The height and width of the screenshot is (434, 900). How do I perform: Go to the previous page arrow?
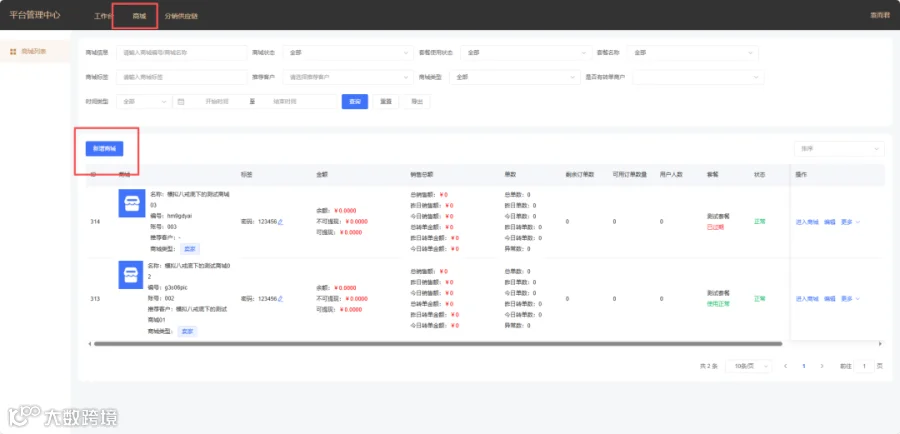pyautogui.click(x=786, y=366)
